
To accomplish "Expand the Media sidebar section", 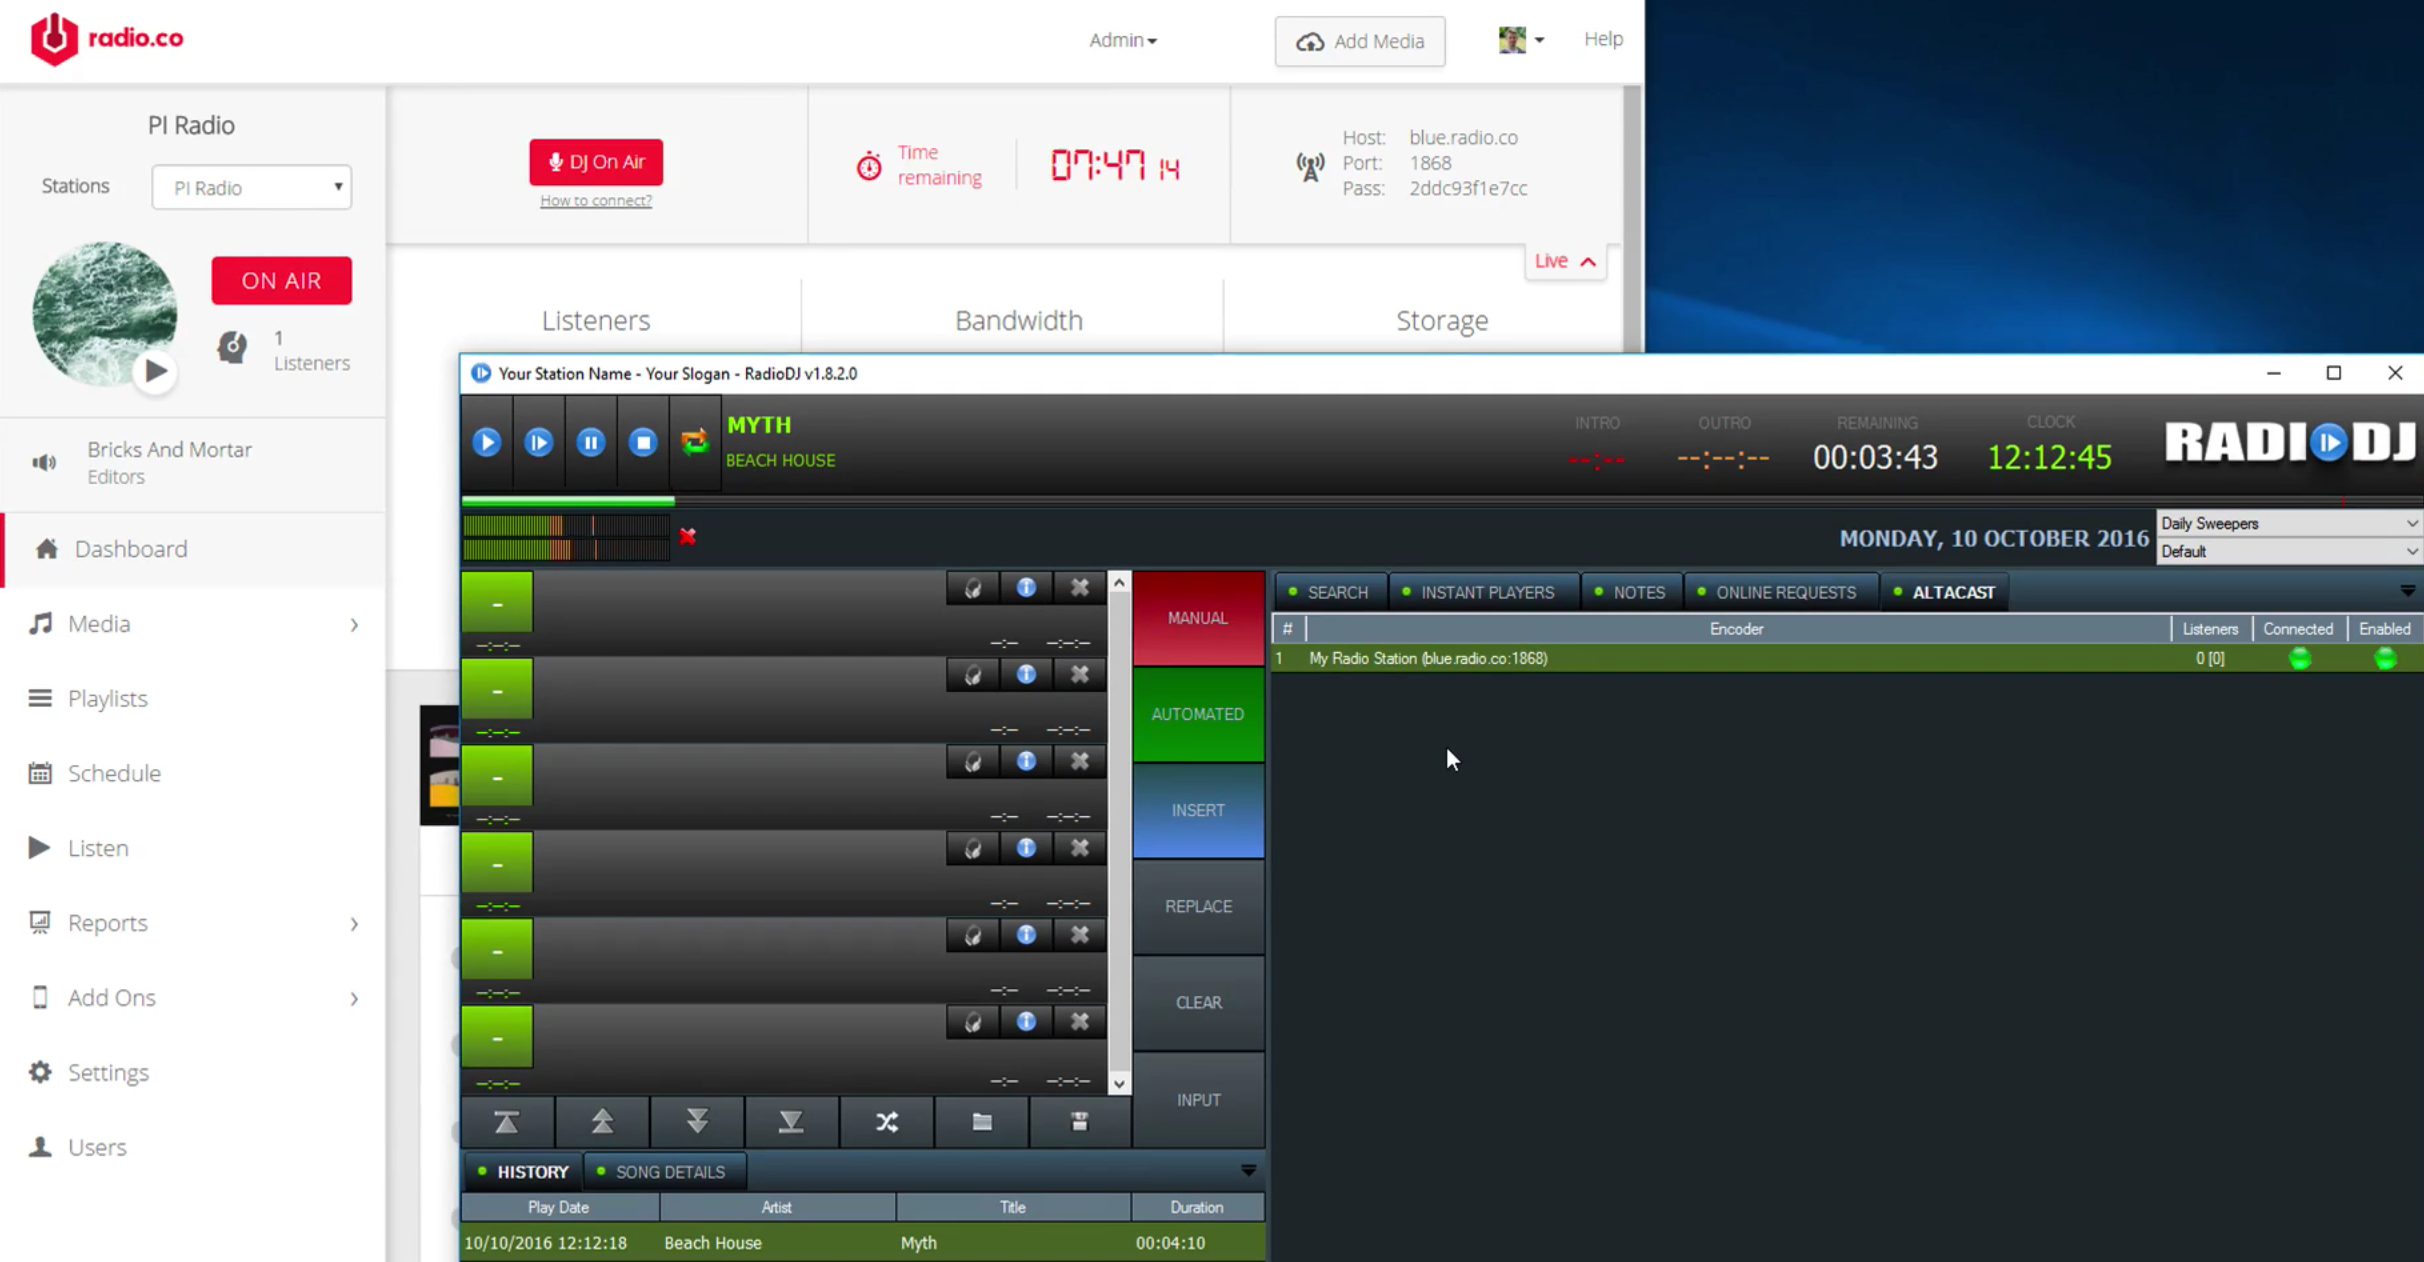I will pos(354,624).
